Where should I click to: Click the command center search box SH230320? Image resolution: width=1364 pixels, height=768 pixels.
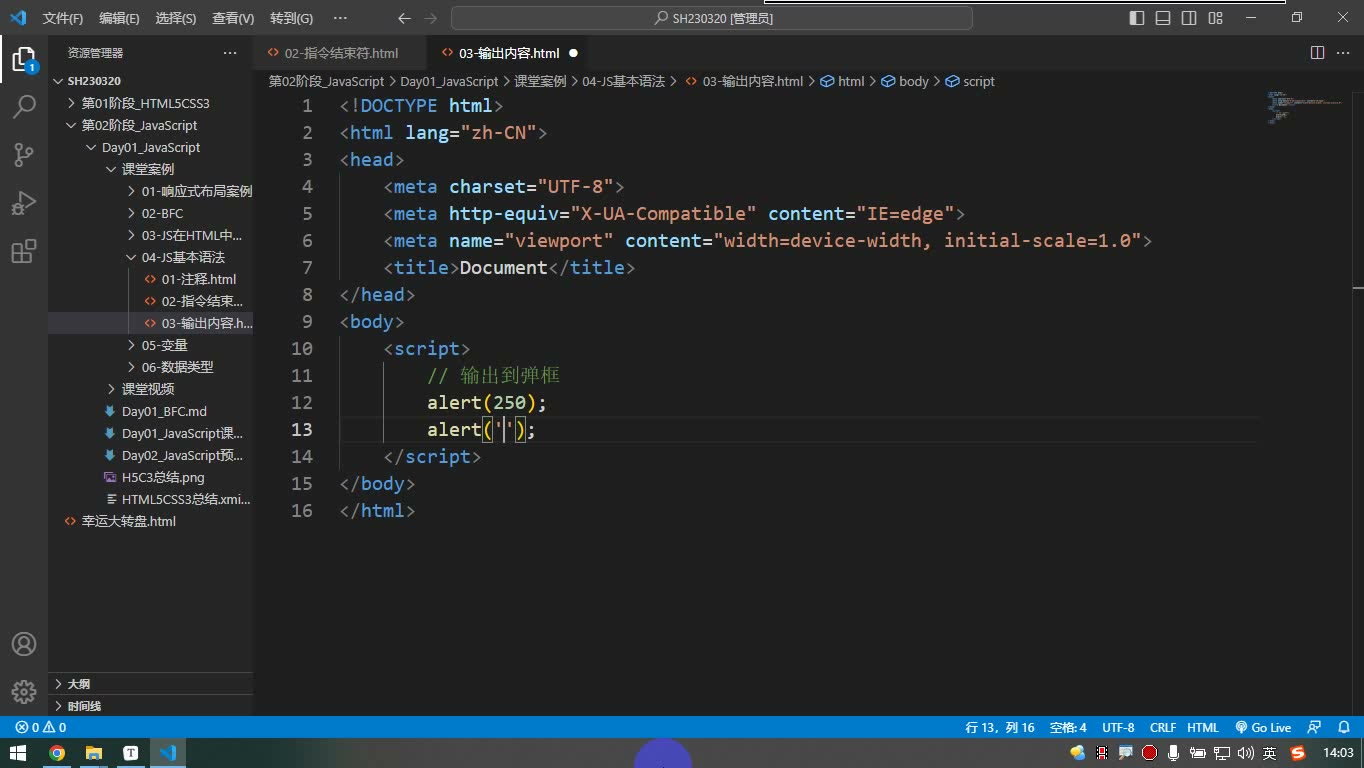pyautogui.click(x=712, y=18)
